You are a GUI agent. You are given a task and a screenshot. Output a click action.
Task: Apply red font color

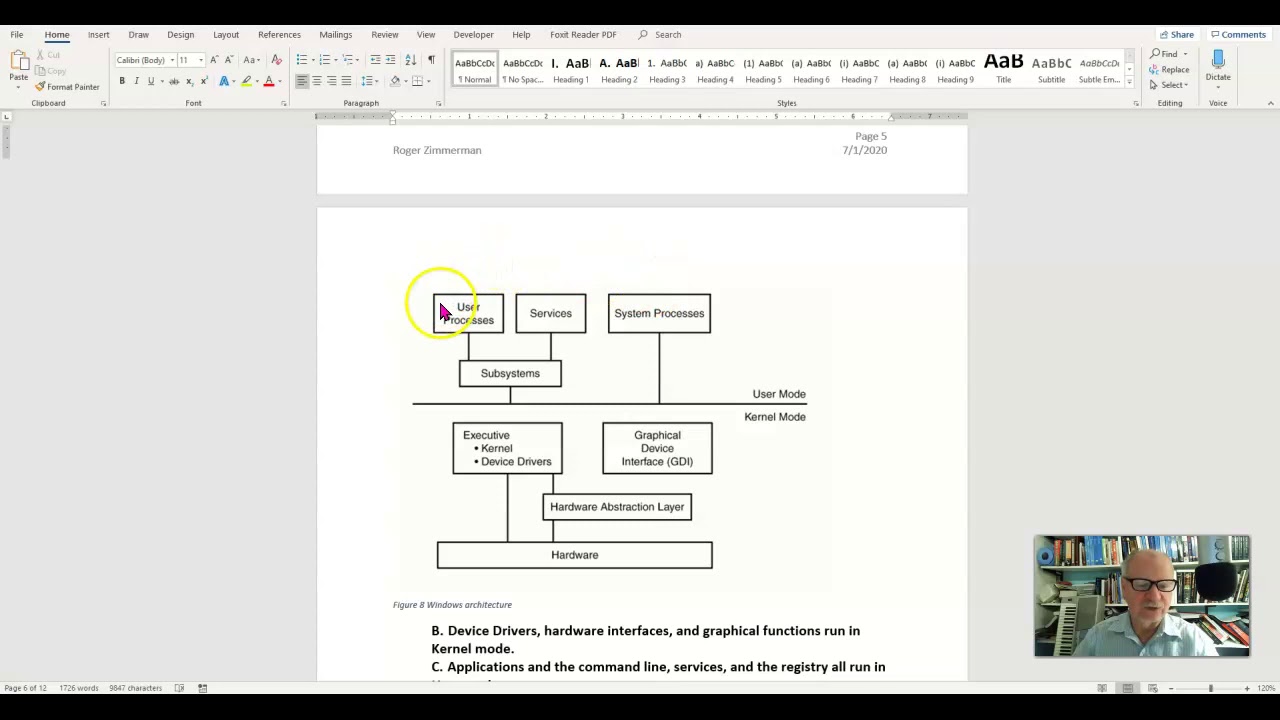click(x=268, y=81)
